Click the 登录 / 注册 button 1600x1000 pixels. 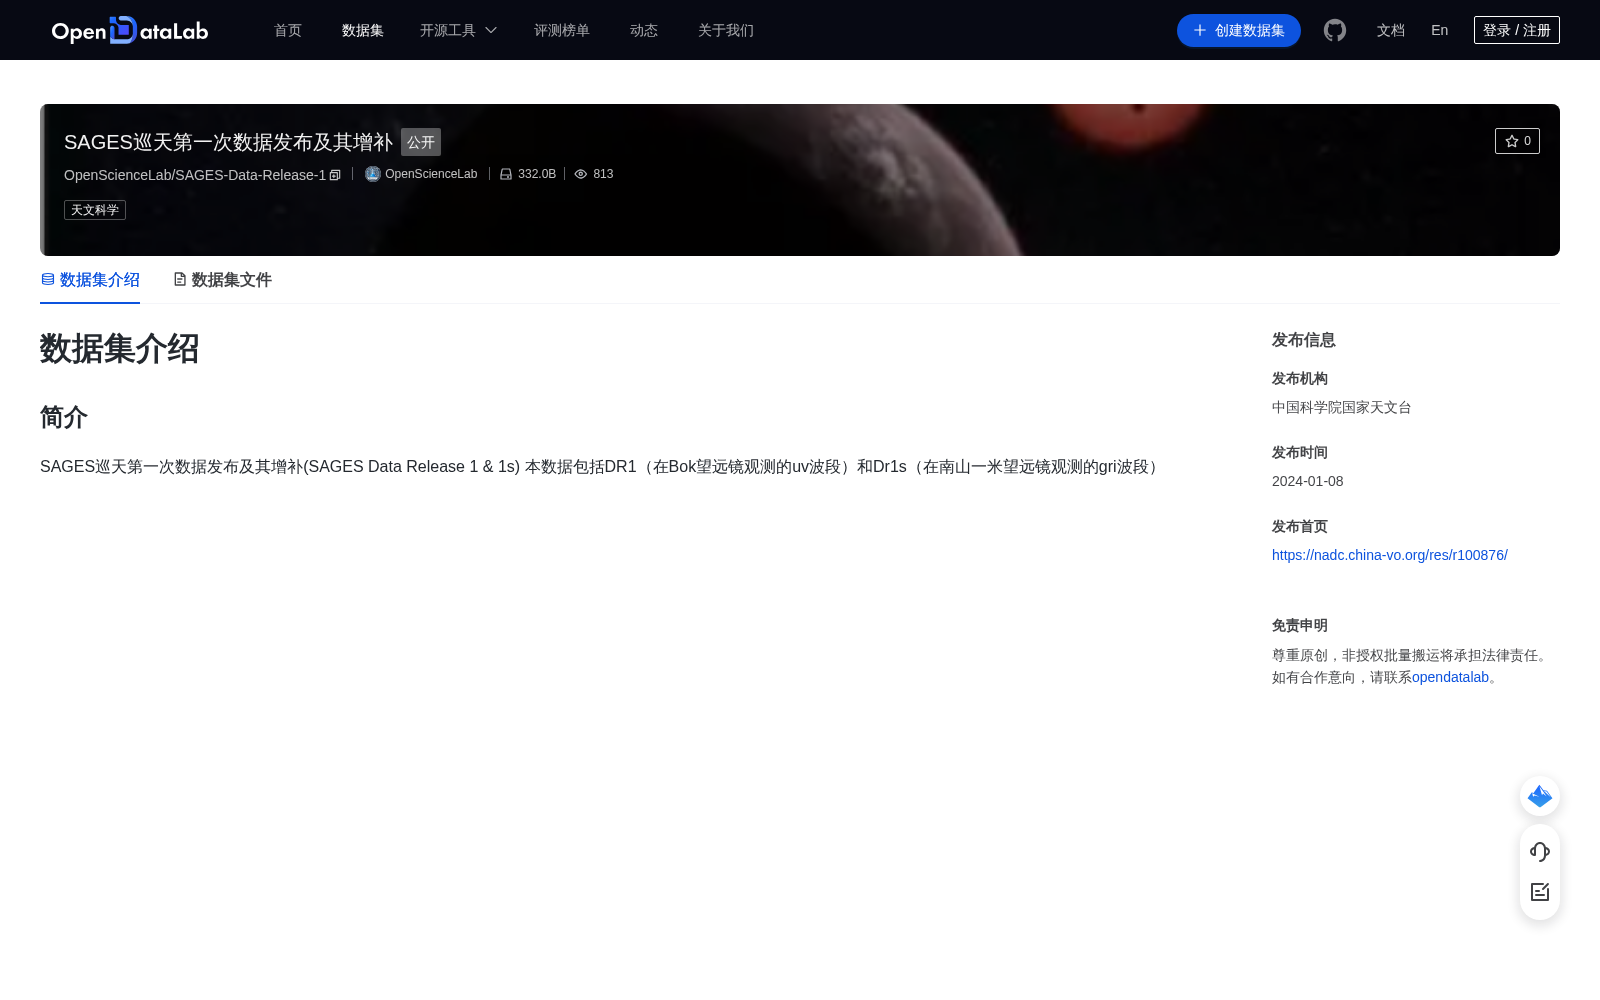pyautogui.click(x=1517, y=30)
